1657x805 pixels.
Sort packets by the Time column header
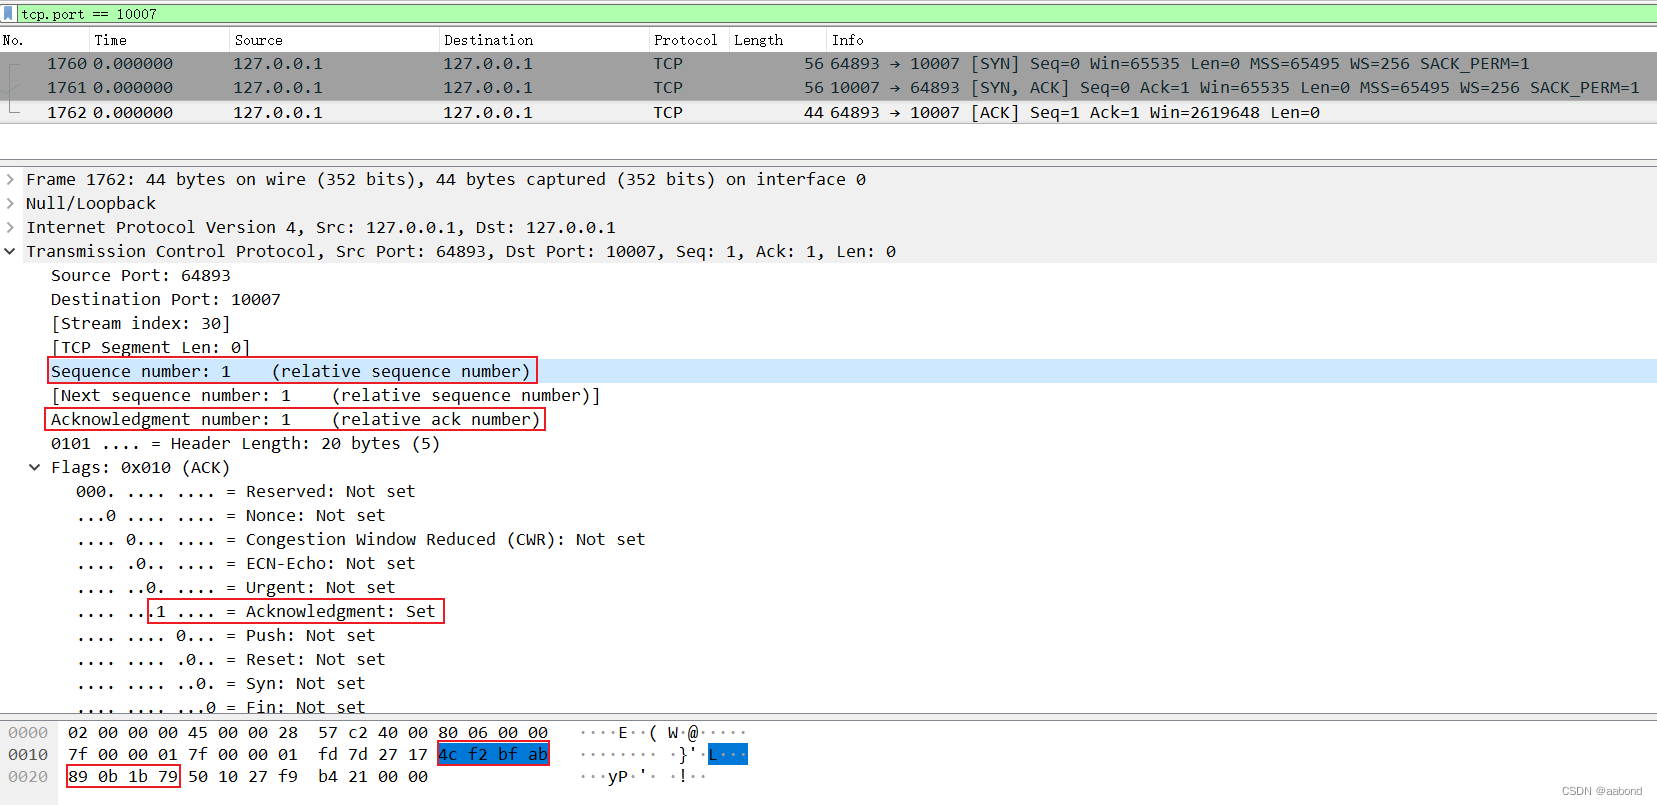[159, 40]
